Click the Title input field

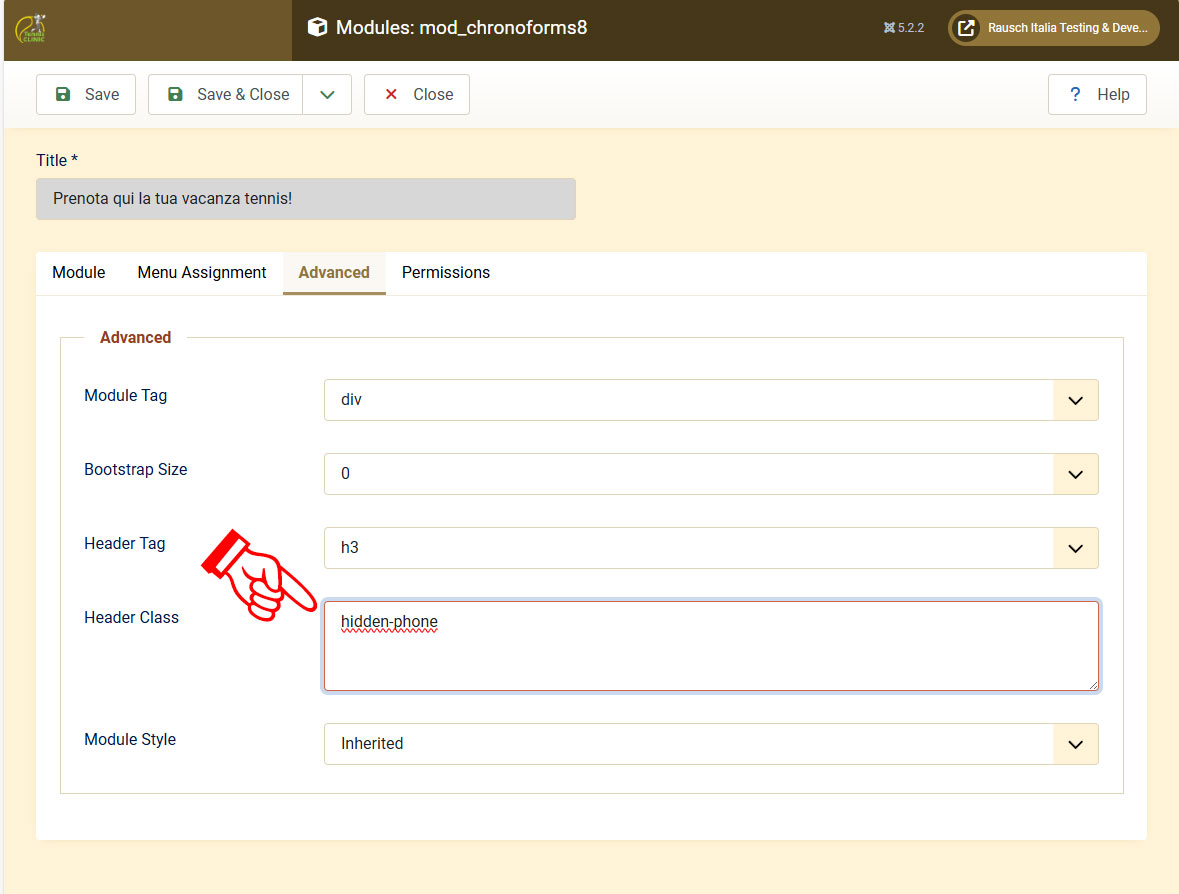point(306,199)
